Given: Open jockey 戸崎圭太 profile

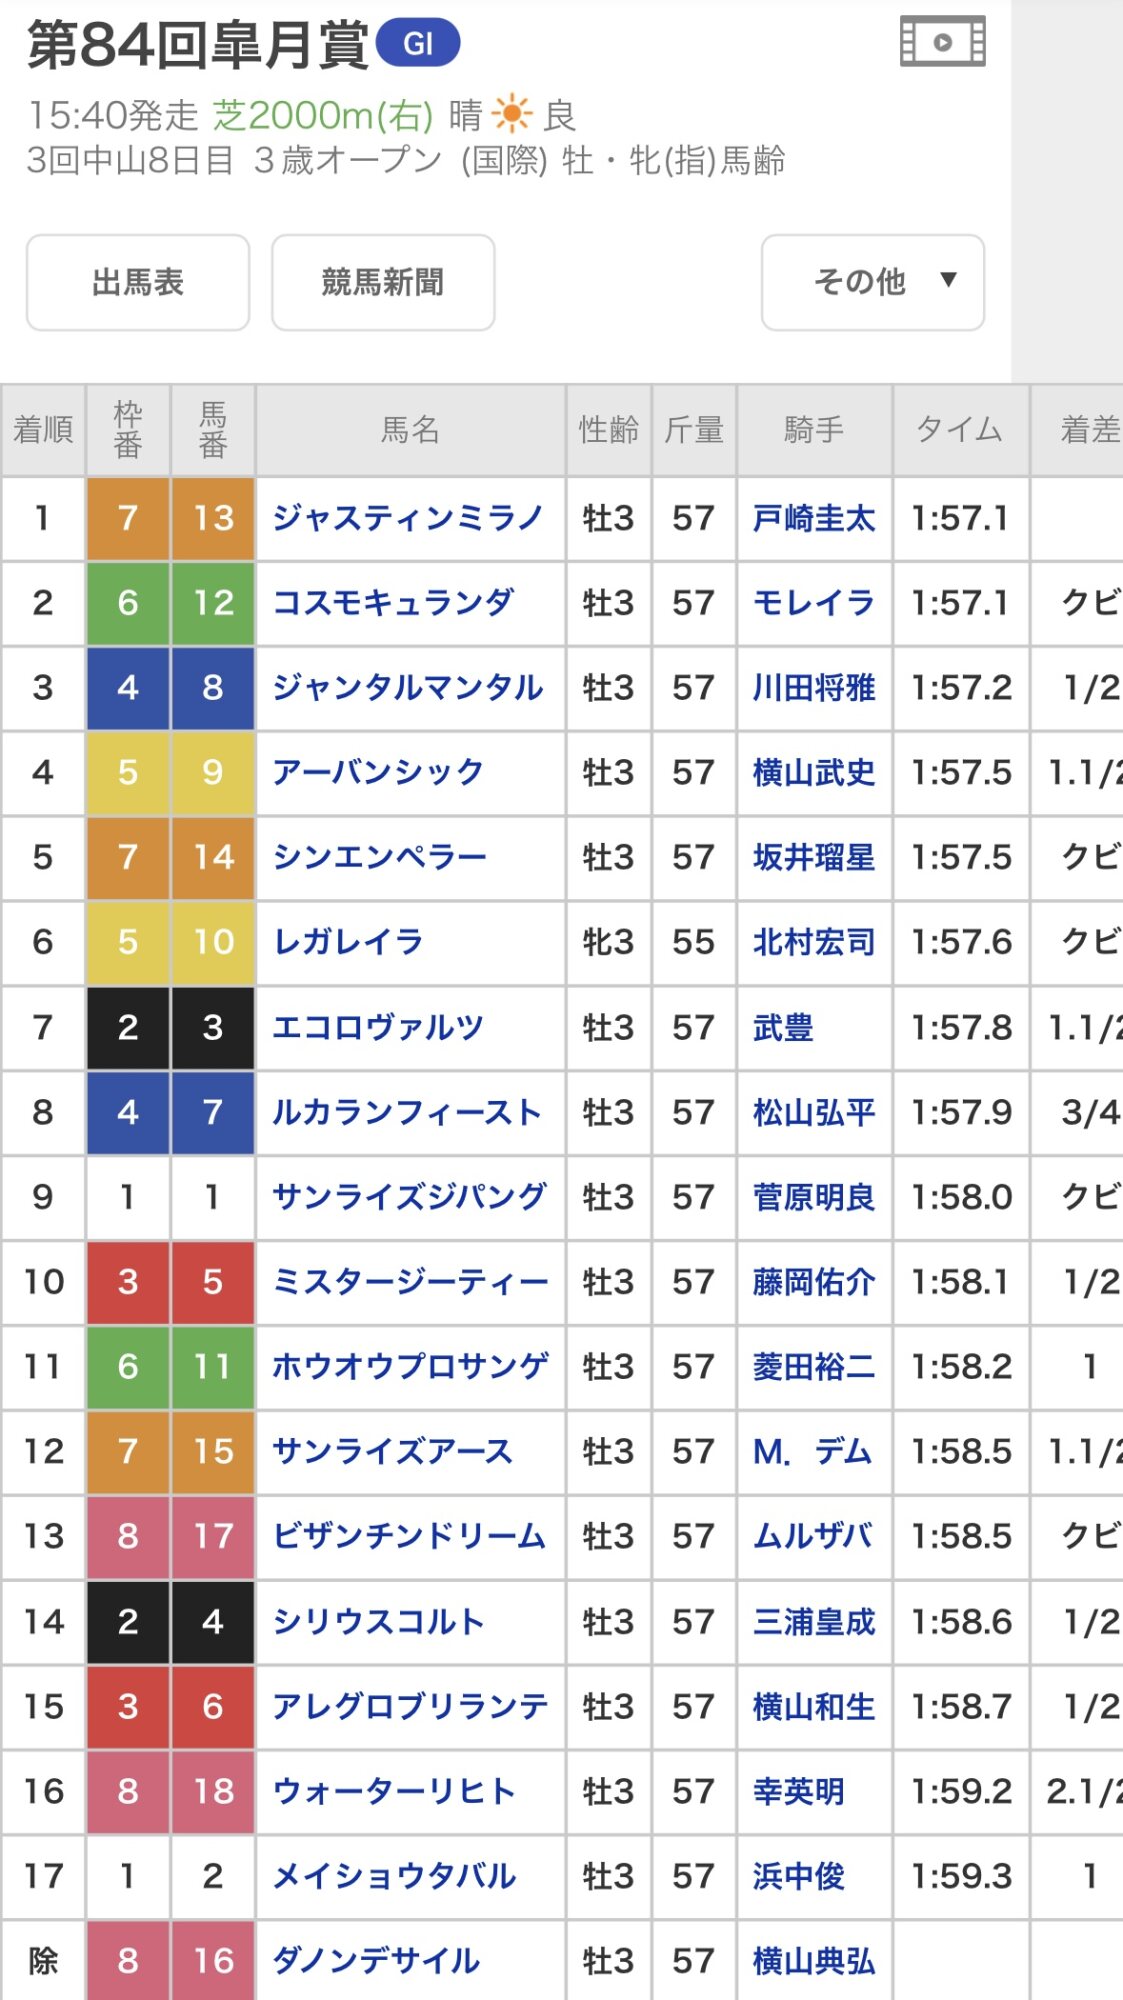Looking at the screenshot, I should tap(813, 518).
